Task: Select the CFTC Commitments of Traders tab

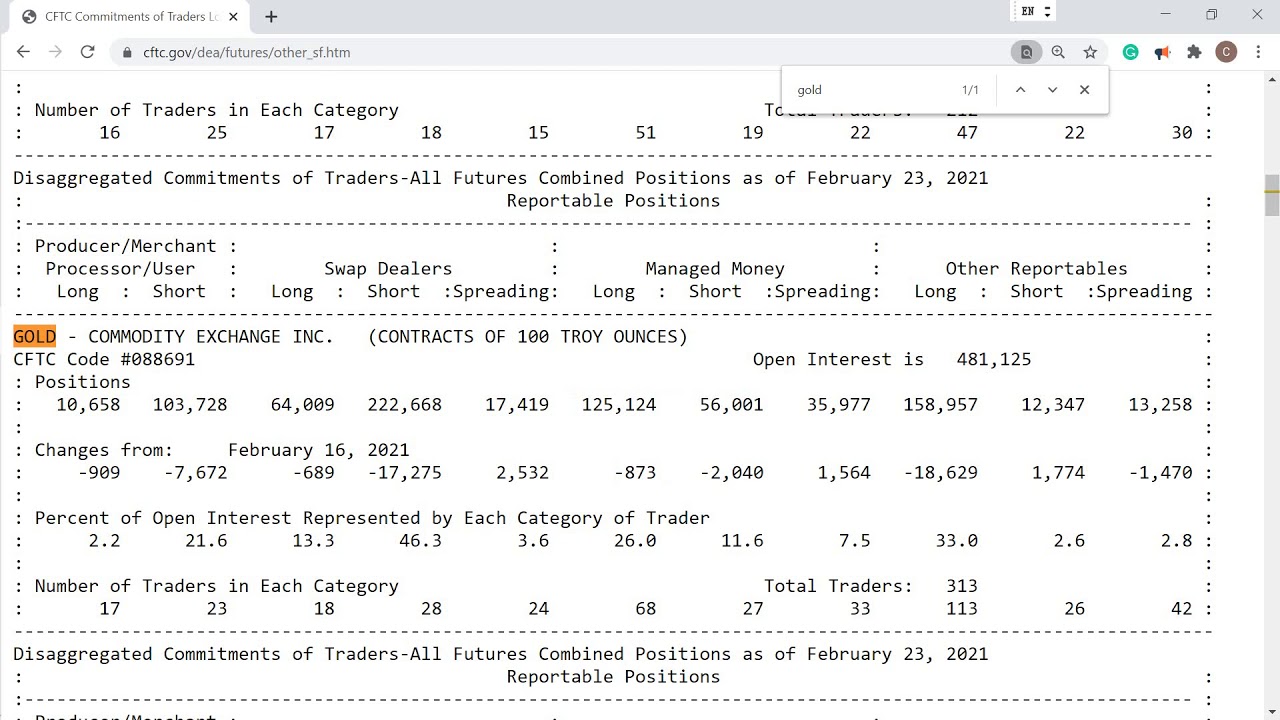Action: [130, 16]
